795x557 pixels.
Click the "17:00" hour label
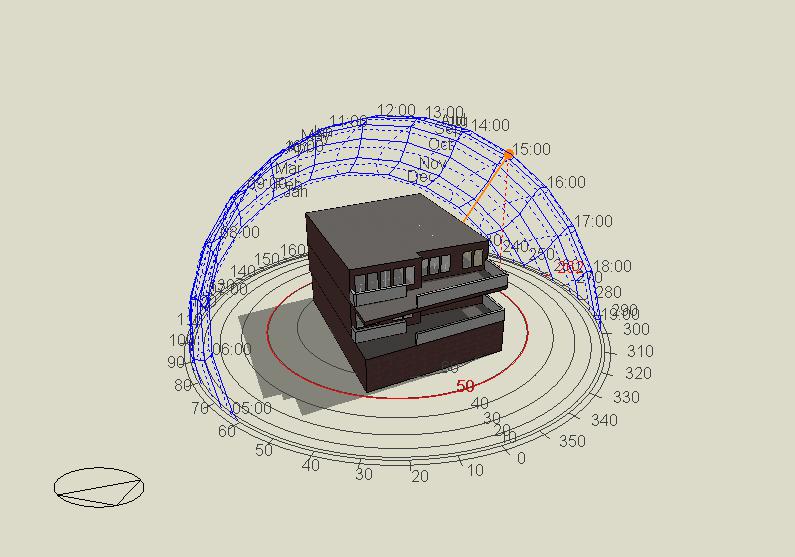point(593,221)
